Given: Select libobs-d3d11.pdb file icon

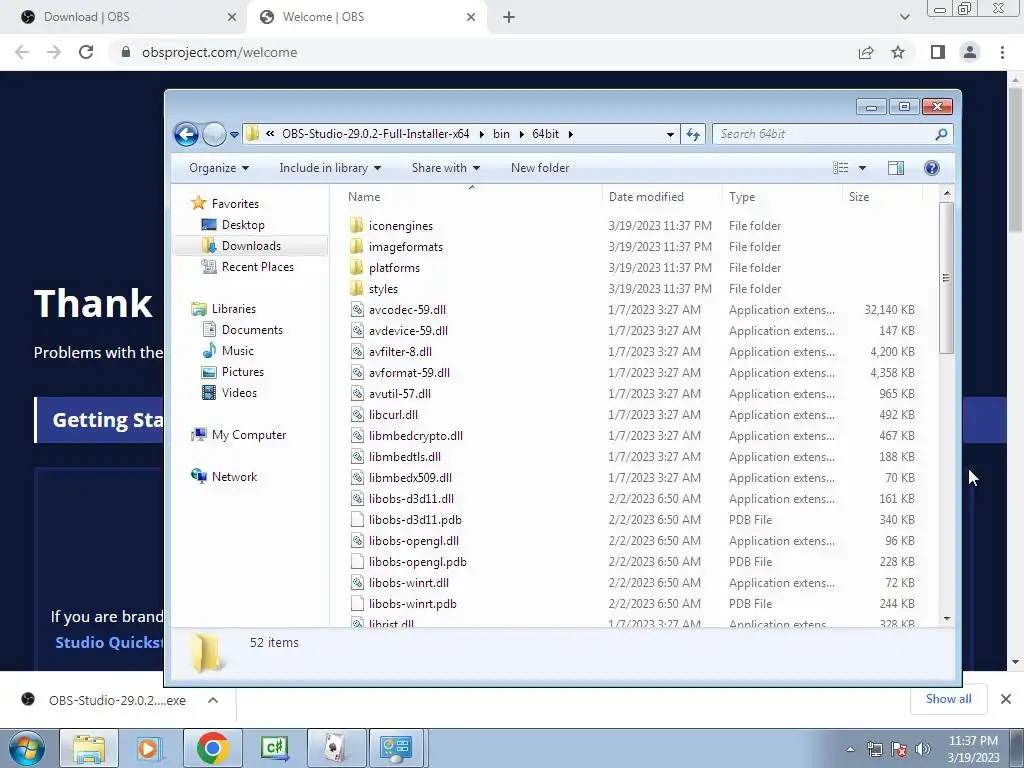Looking at the screenshot, I should pos(357,520).
